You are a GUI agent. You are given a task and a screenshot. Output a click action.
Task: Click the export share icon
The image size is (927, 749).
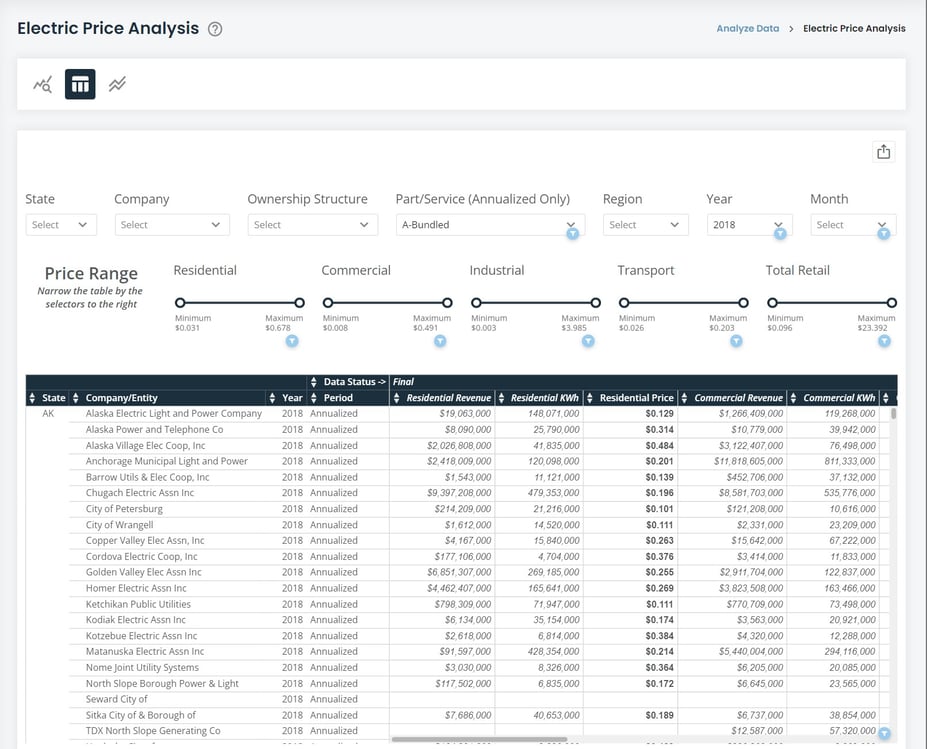[883, 152]
